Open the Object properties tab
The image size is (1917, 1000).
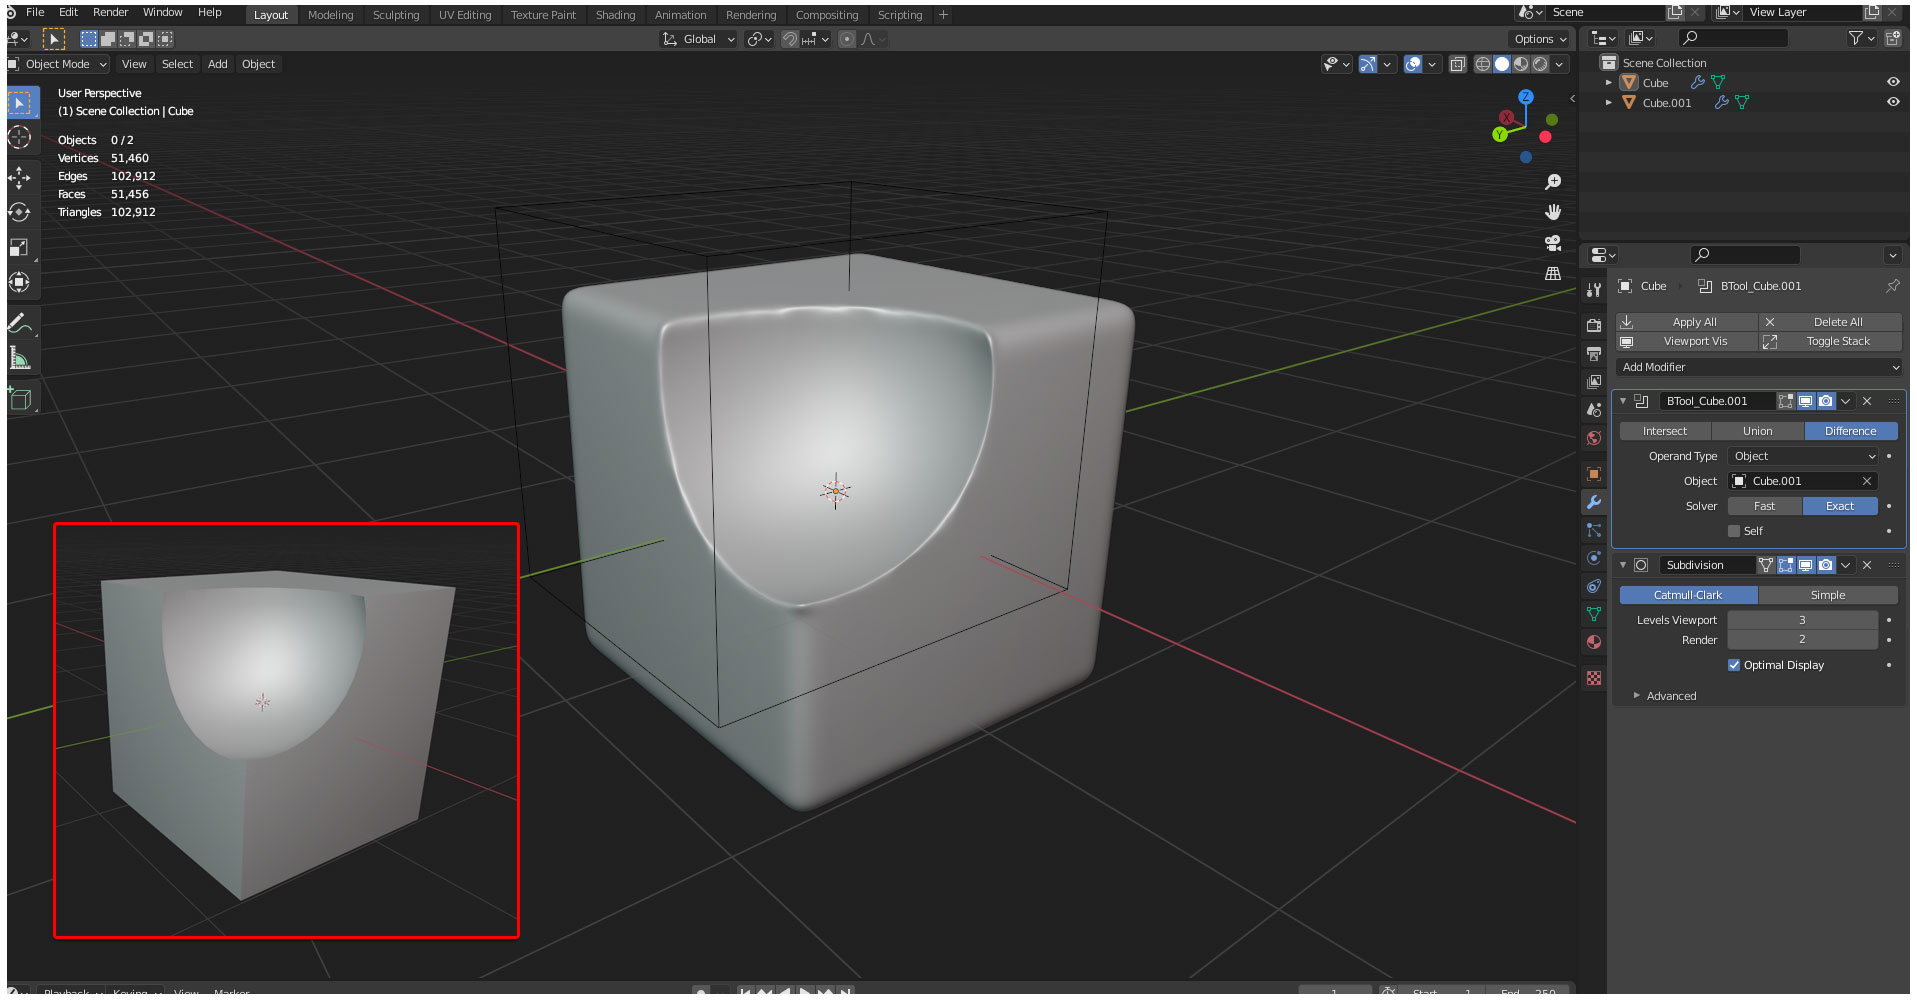1594,474
